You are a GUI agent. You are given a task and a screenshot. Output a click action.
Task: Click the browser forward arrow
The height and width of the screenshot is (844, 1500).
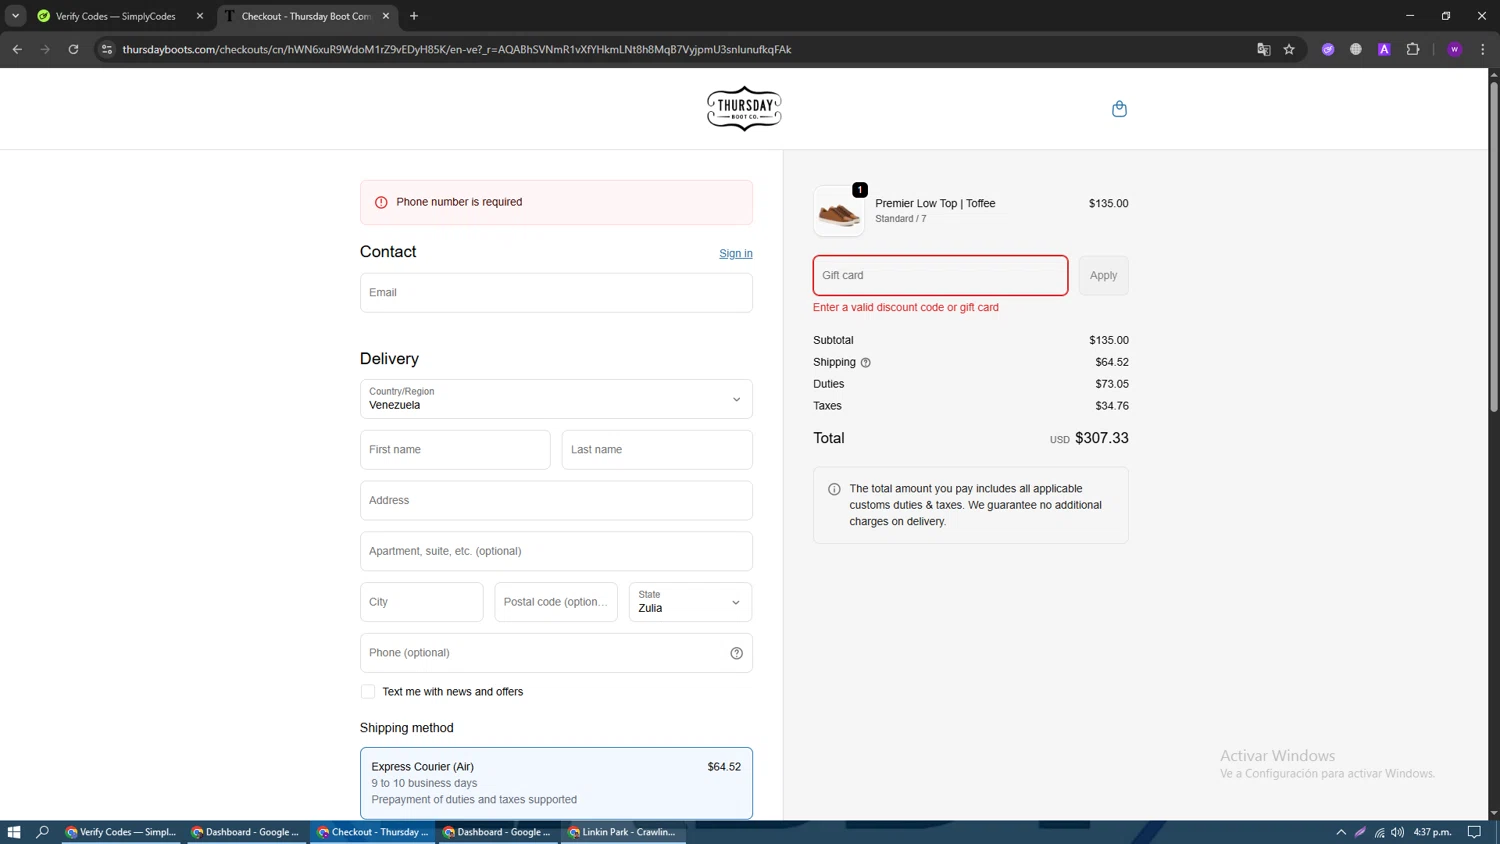[45, 49]
